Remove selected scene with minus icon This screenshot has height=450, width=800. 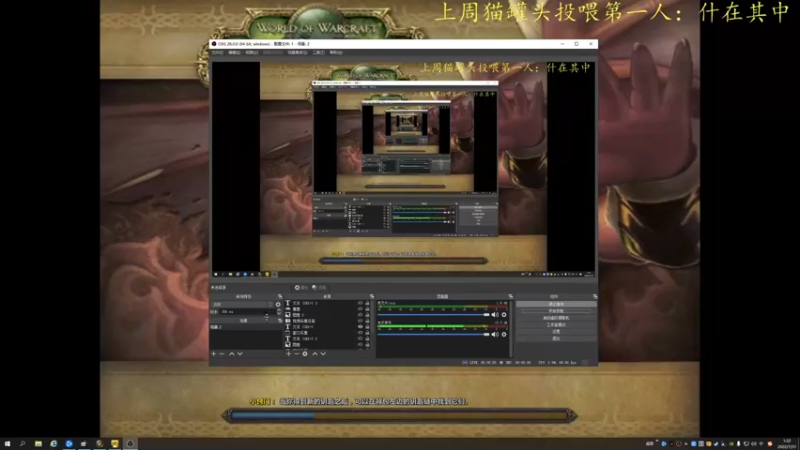click(x=222, y=354)
